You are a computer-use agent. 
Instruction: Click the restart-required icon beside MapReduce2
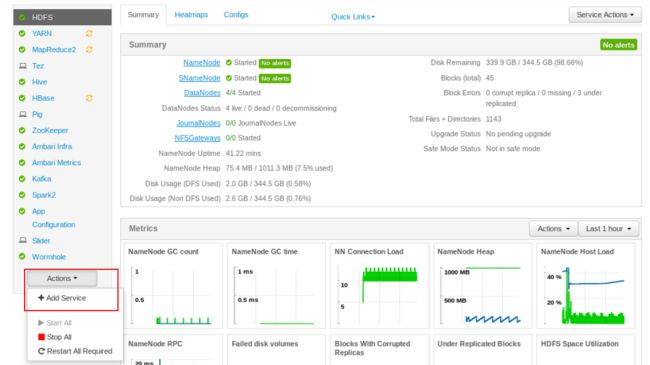point(89,49)
